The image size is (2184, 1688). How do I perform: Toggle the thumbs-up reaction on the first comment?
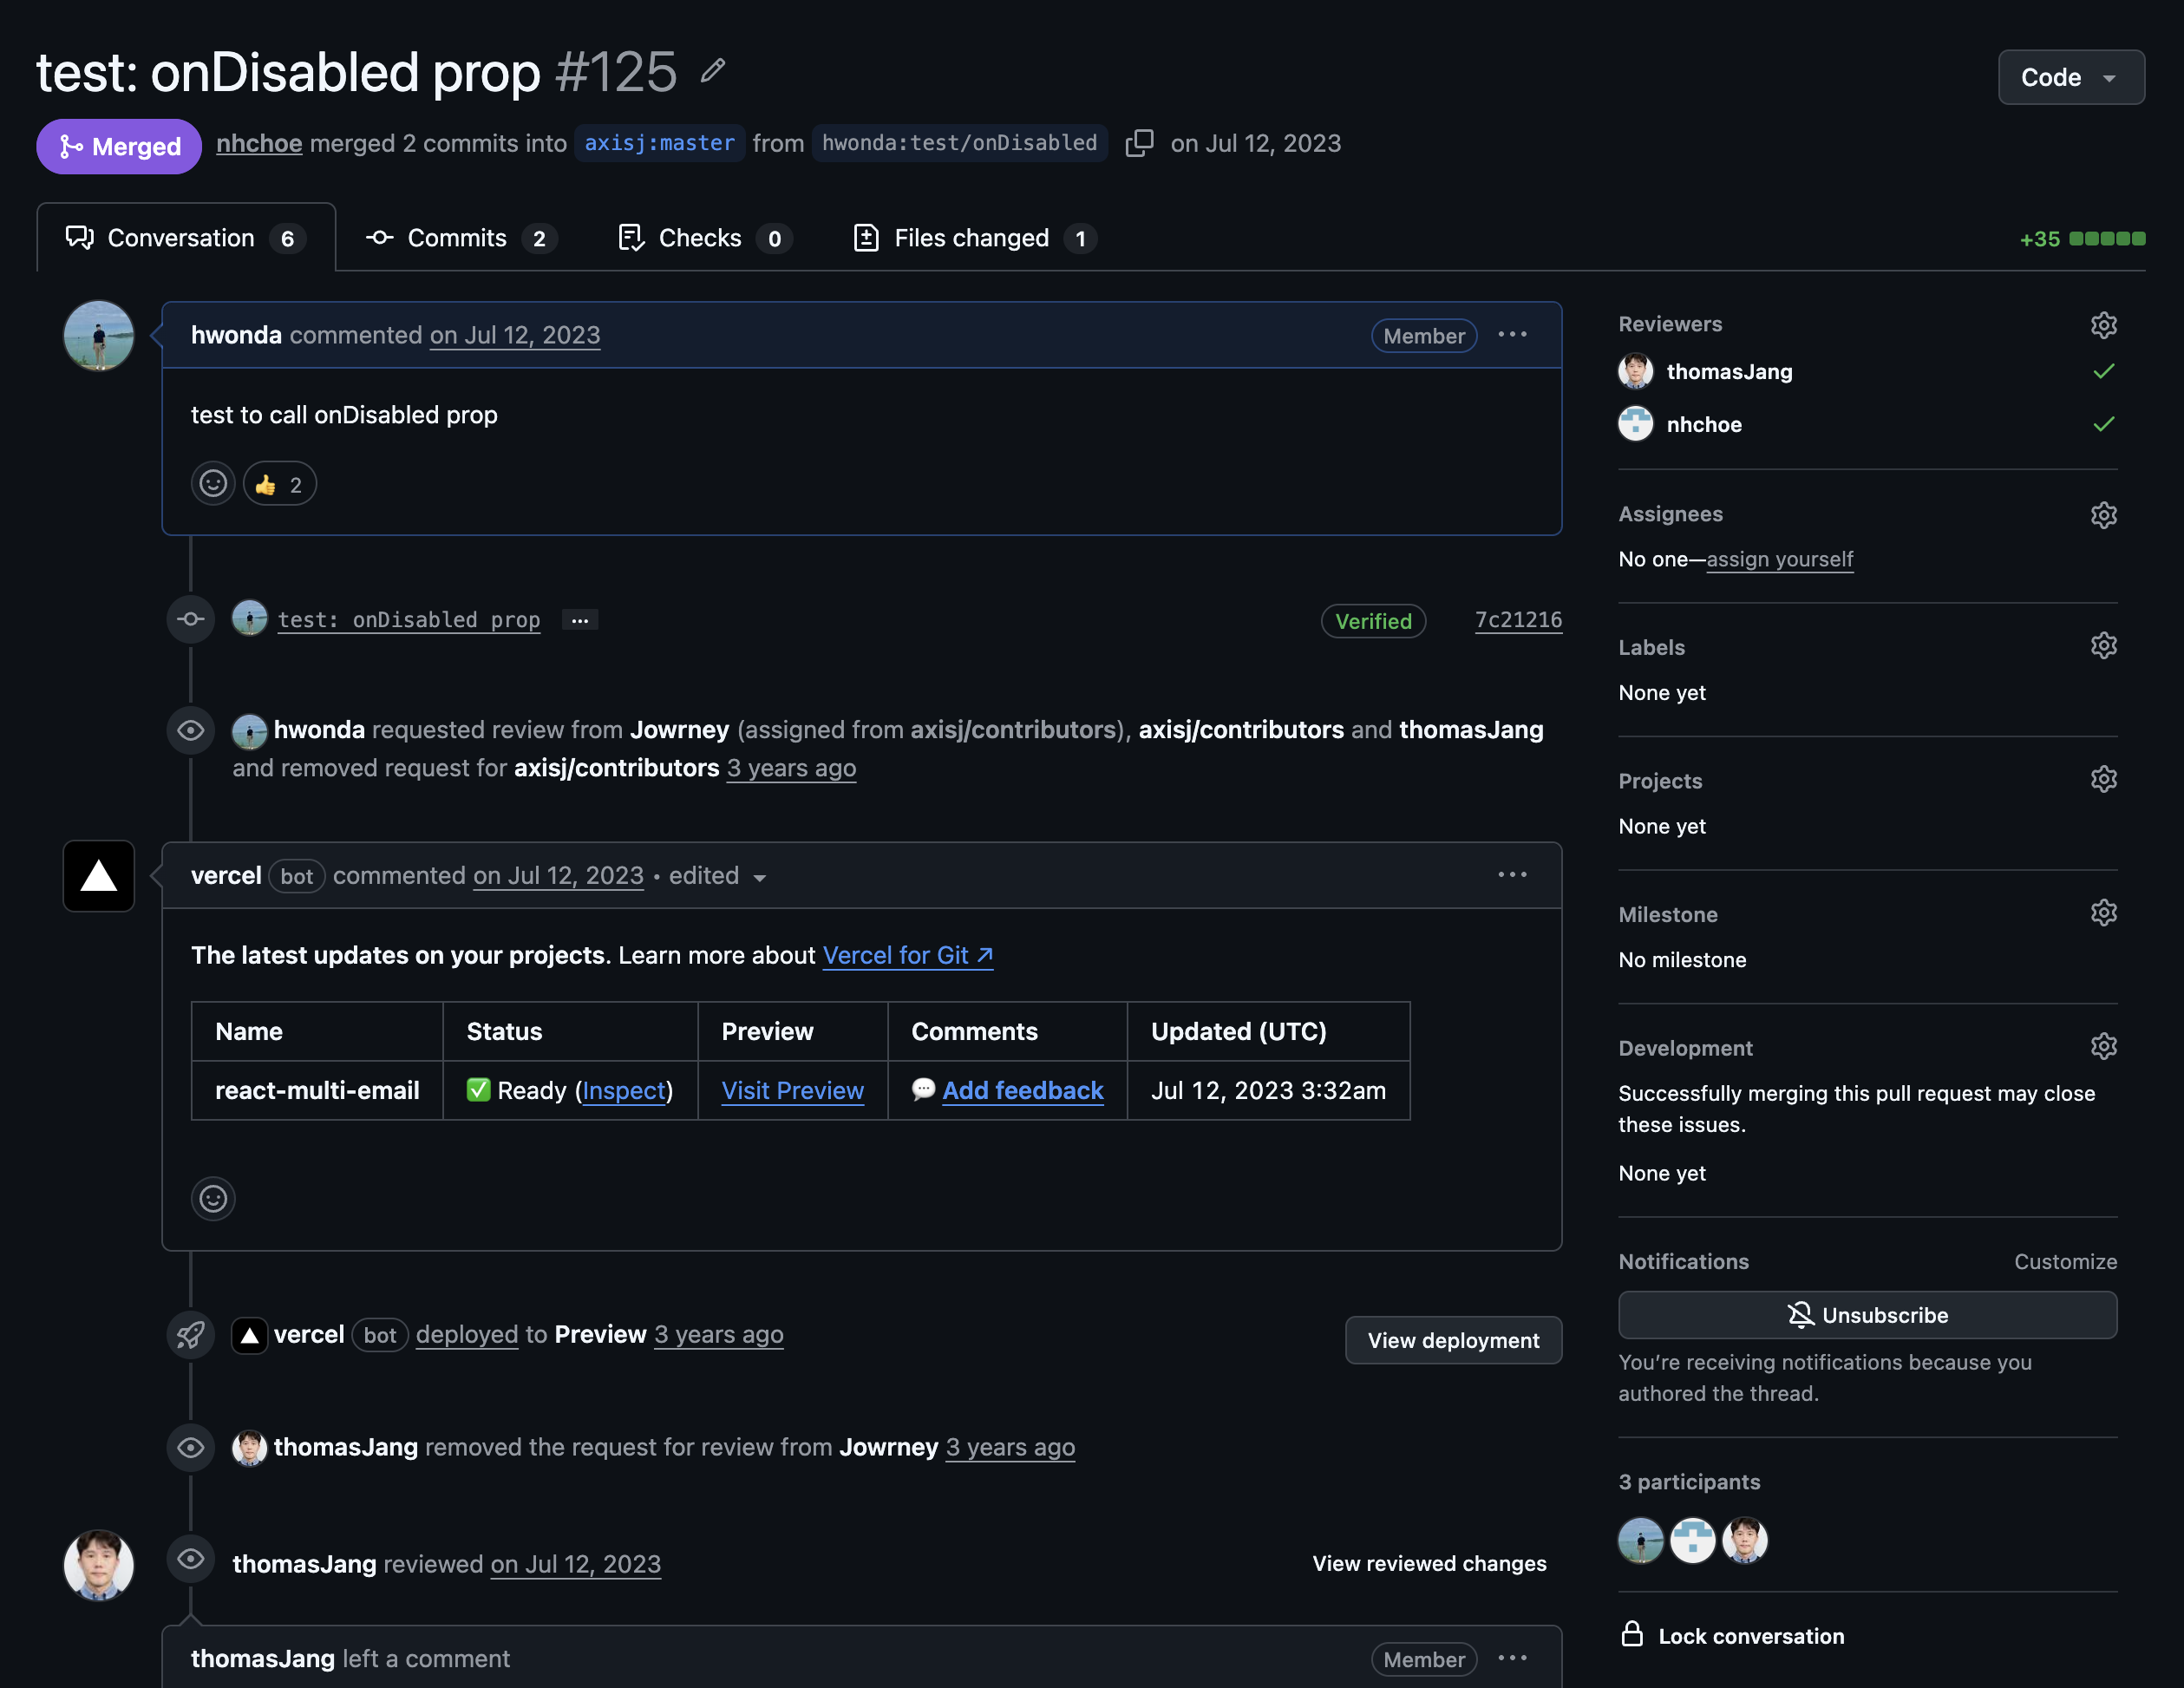click(x=278, y=483)
